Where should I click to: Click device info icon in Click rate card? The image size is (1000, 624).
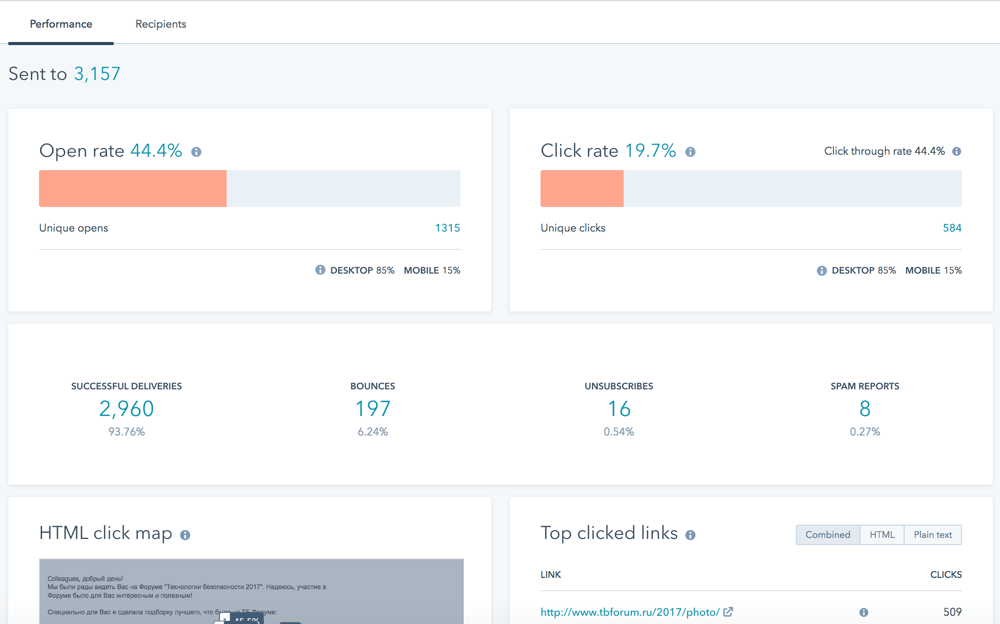(821, 270)
